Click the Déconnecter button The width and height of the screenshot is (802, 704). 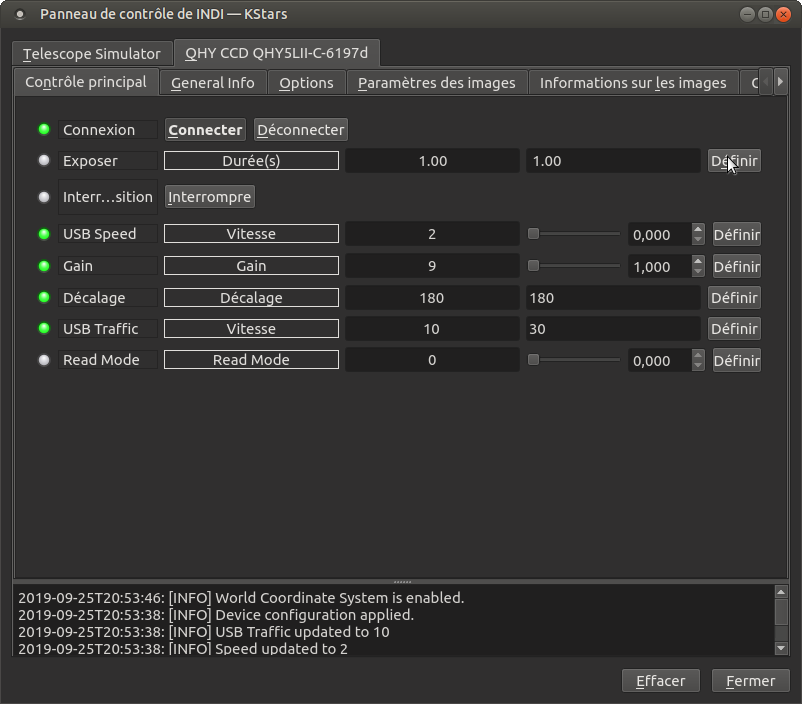coord(301,130)
